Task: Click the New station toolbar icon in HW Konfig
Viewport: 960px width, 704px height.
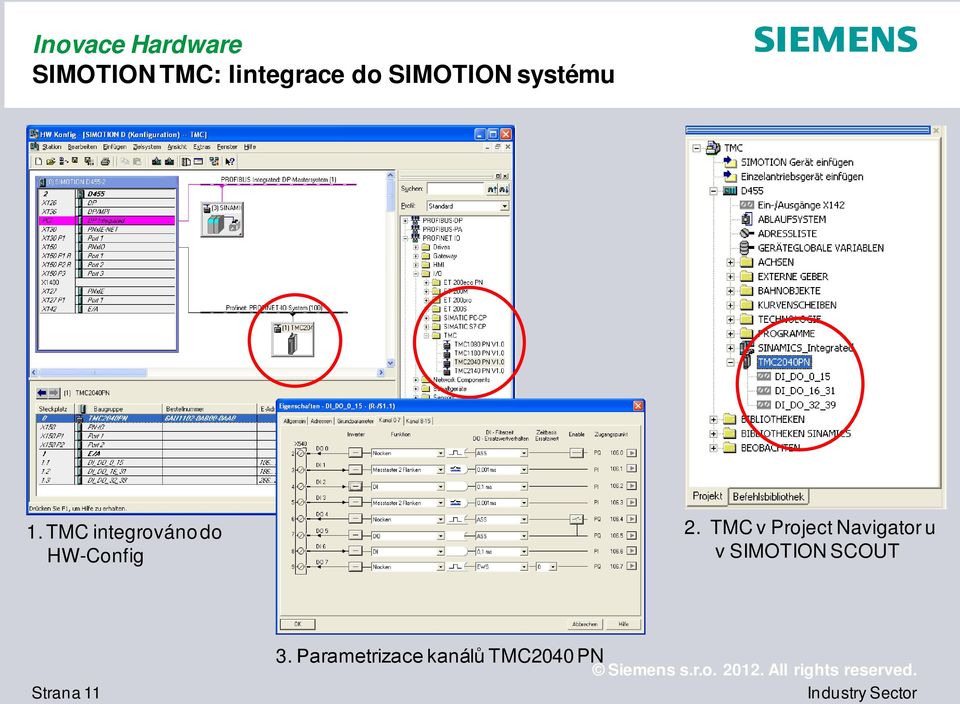Action: tap(39, 162)
